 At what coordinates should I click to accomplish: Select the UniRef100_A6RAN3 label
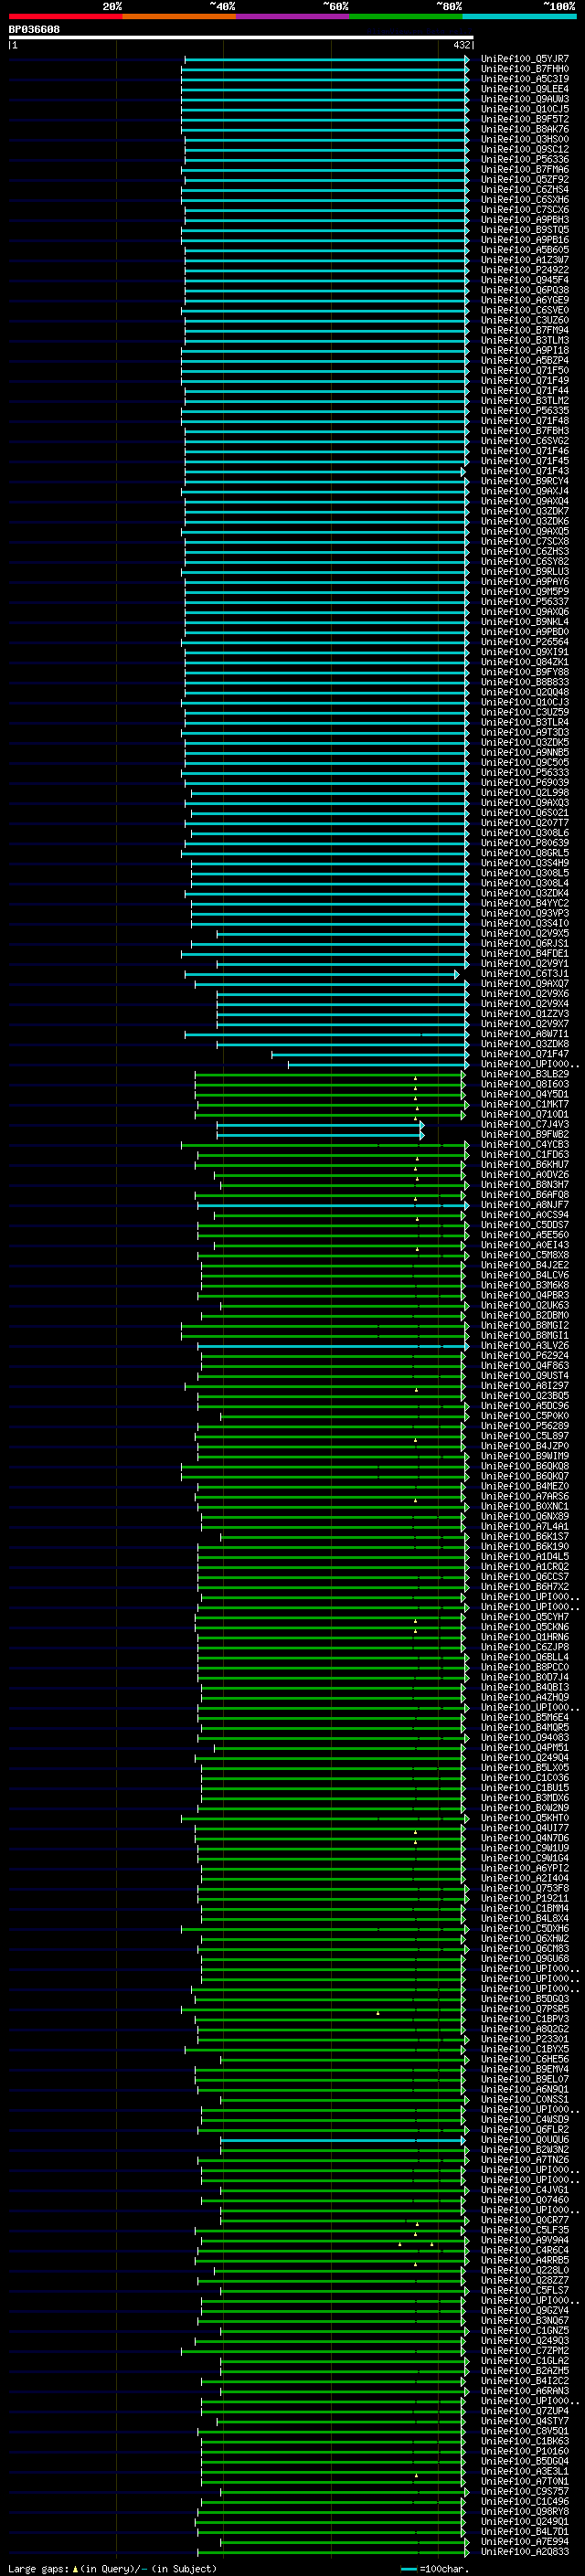pyautogui.click(x=525, y=2391)
